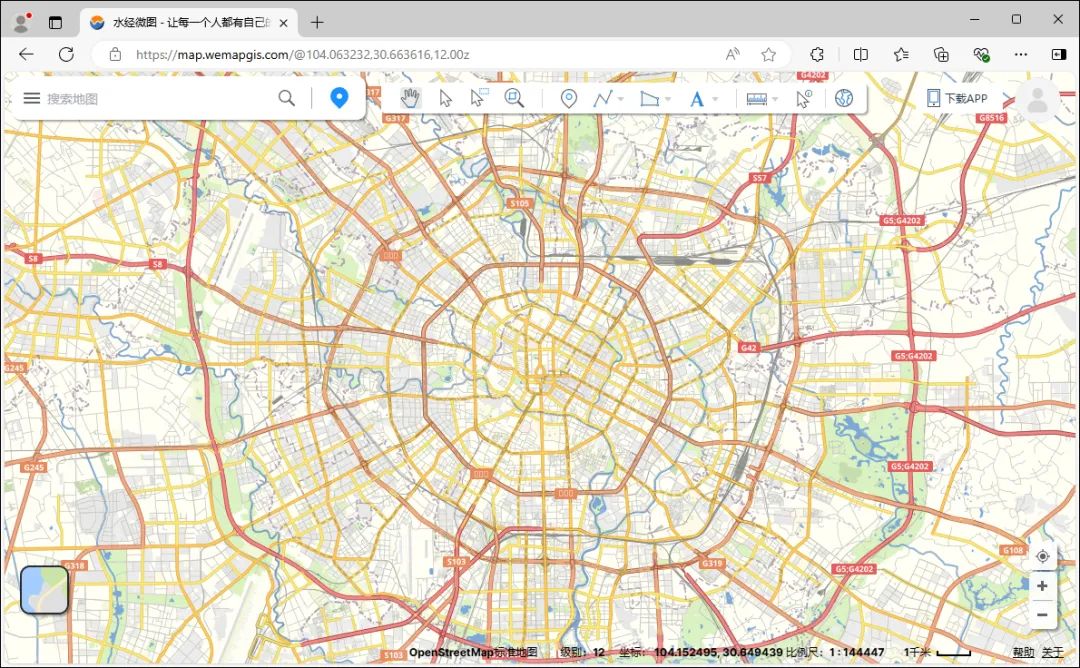Click the locate my position button

[x=1043, y=556]
